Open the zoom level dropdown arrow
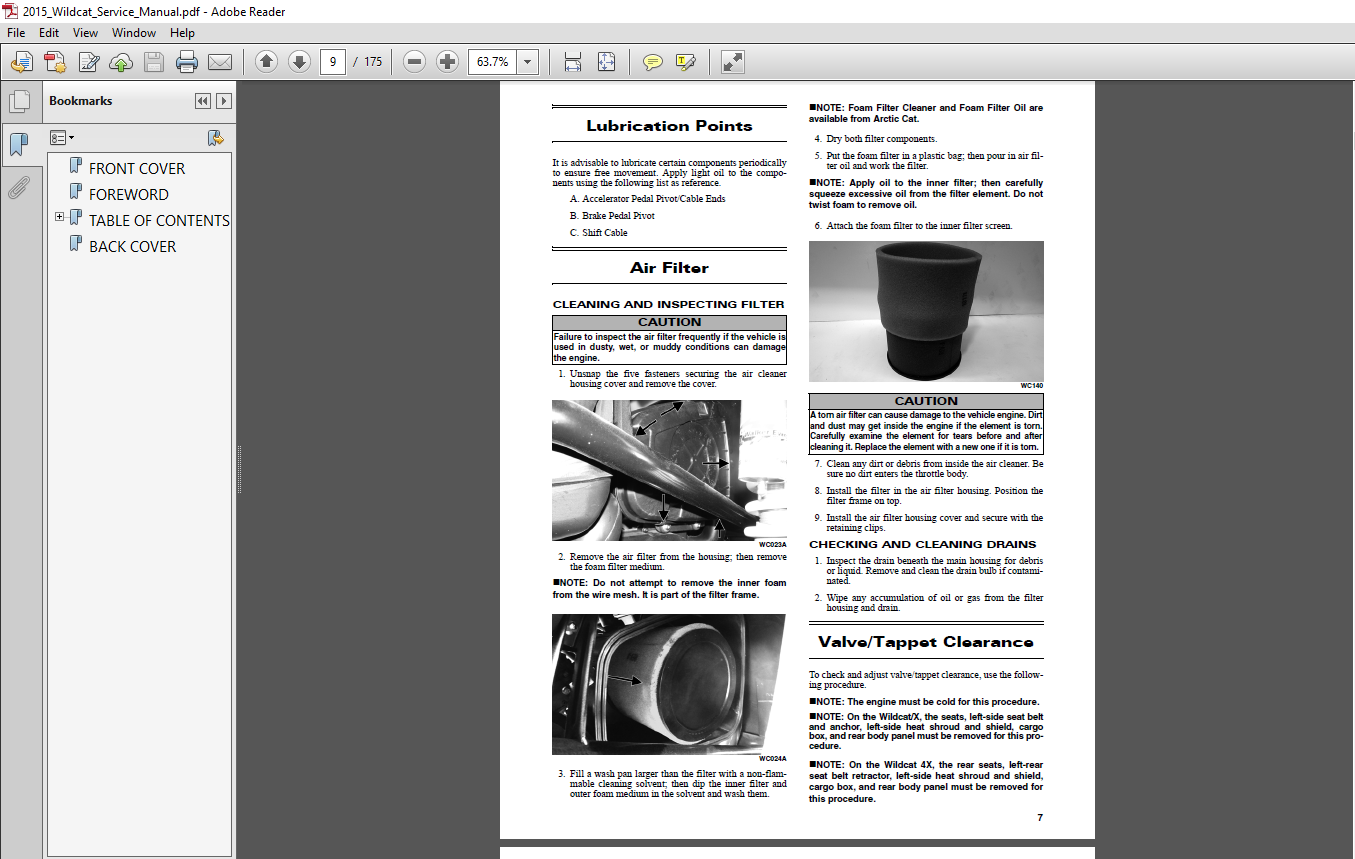Screen dimensions: 1355x859 528,62
